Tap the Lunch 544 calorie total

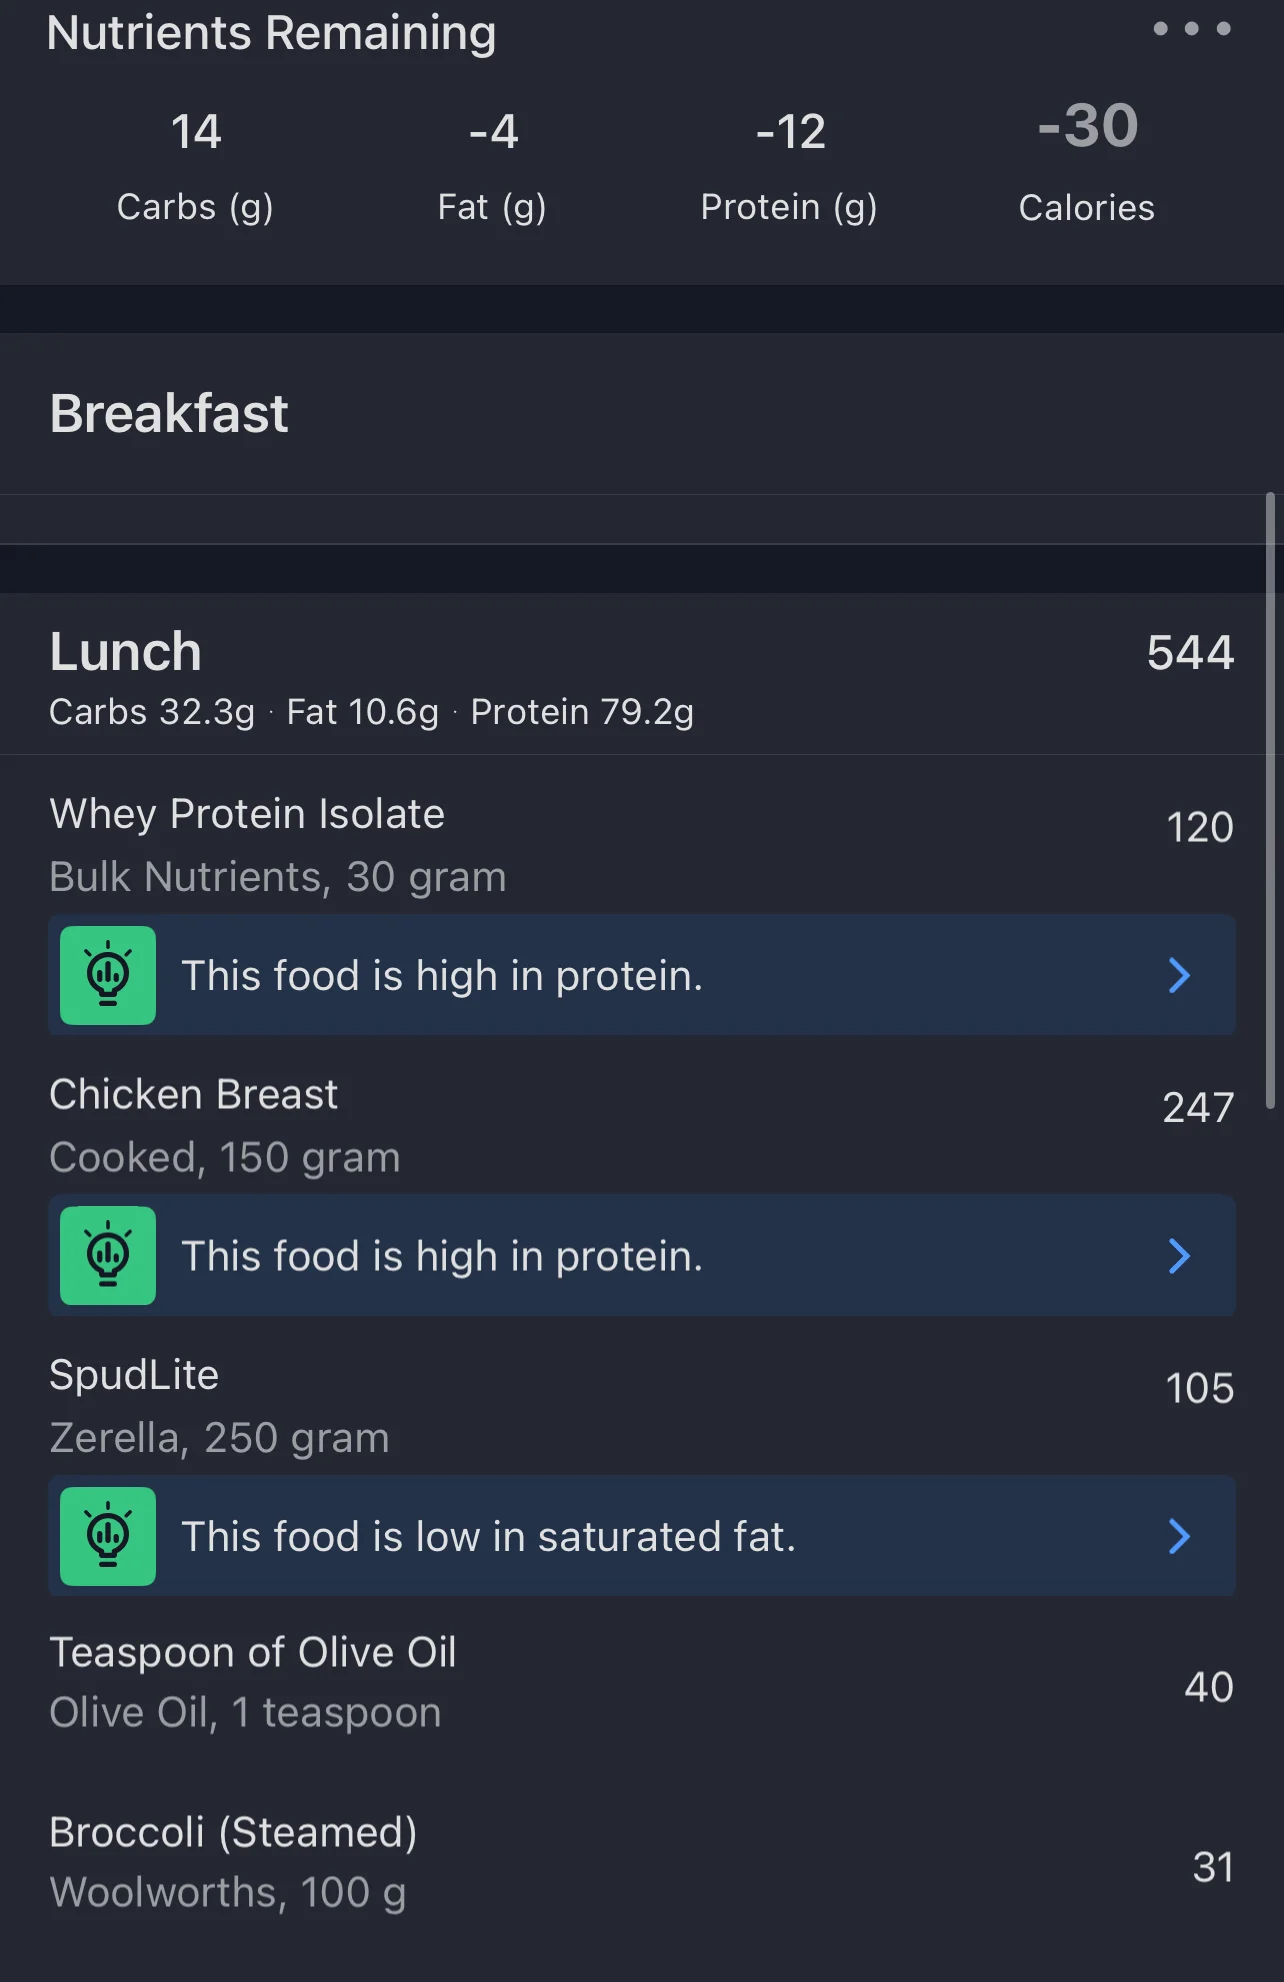[1190, 652]
